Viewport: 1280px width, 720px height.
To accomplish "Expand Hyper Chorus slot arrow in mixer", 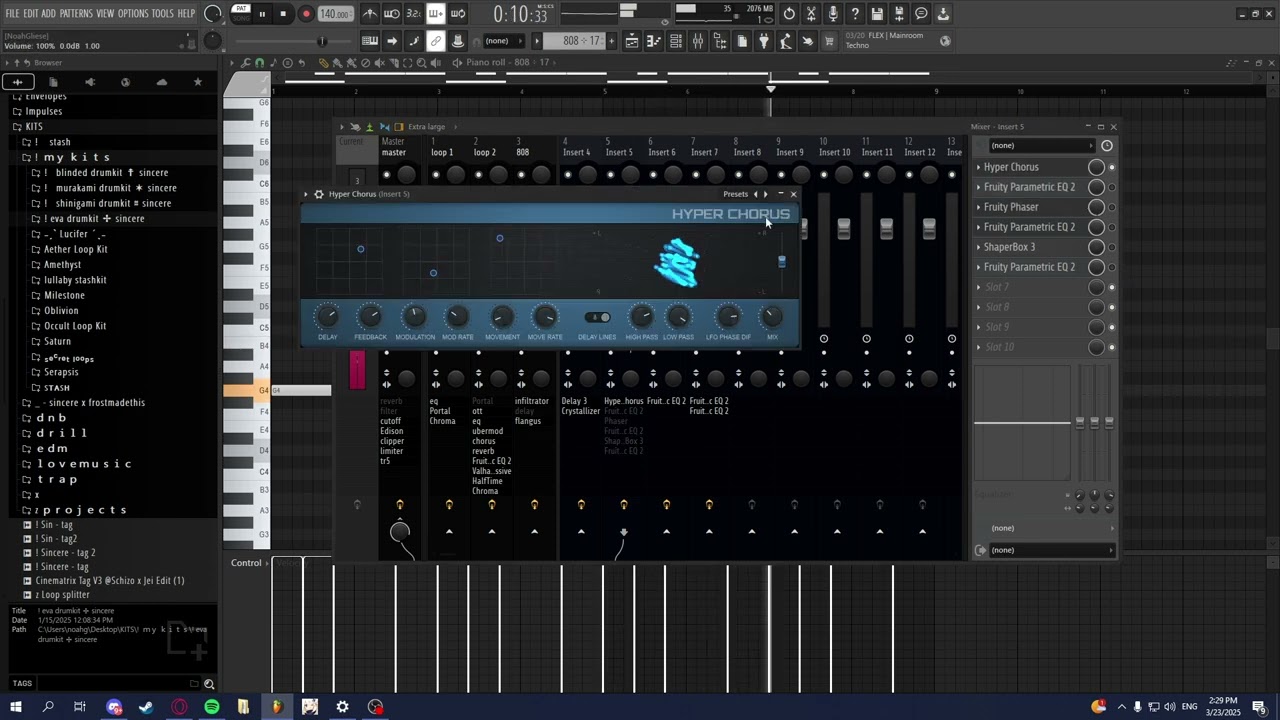I will pyautogui.click(x=979, y=167).
